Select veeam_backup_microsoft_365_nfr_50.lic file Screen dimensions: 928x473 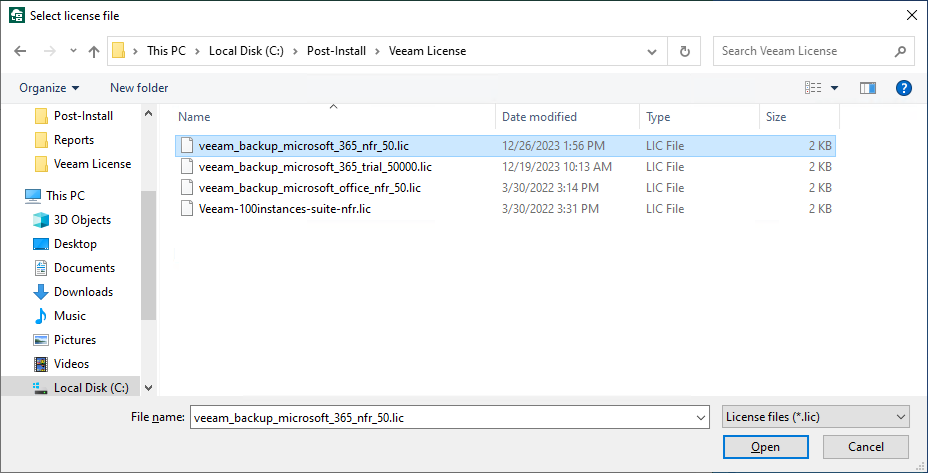pos(505,146)
